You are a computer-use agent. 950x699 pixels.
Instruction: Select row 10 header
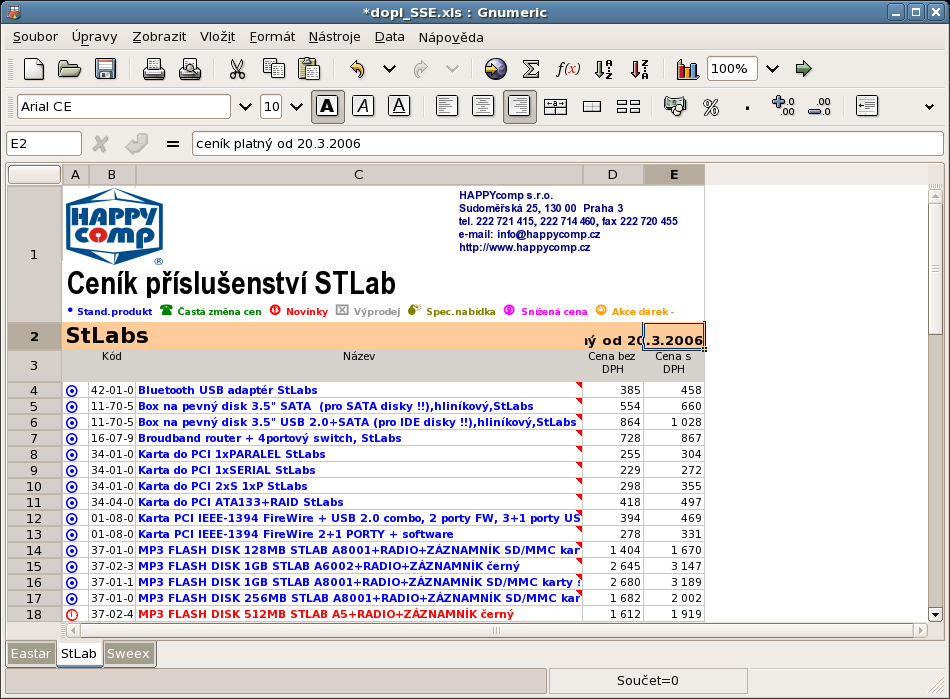click(34, 486)
